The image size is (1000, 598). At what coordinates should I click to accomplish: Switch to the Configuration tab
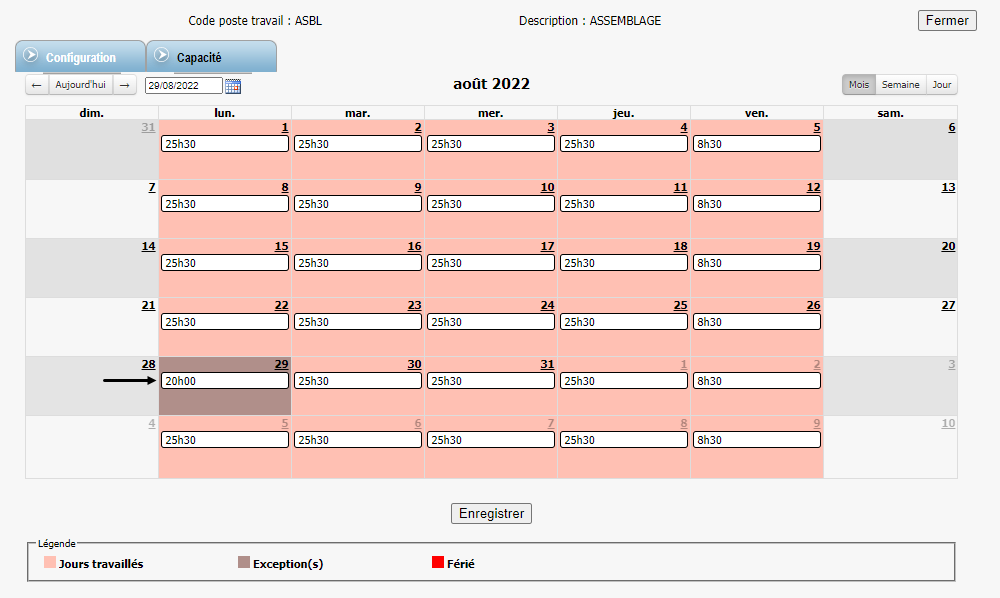tap(81, 57)
